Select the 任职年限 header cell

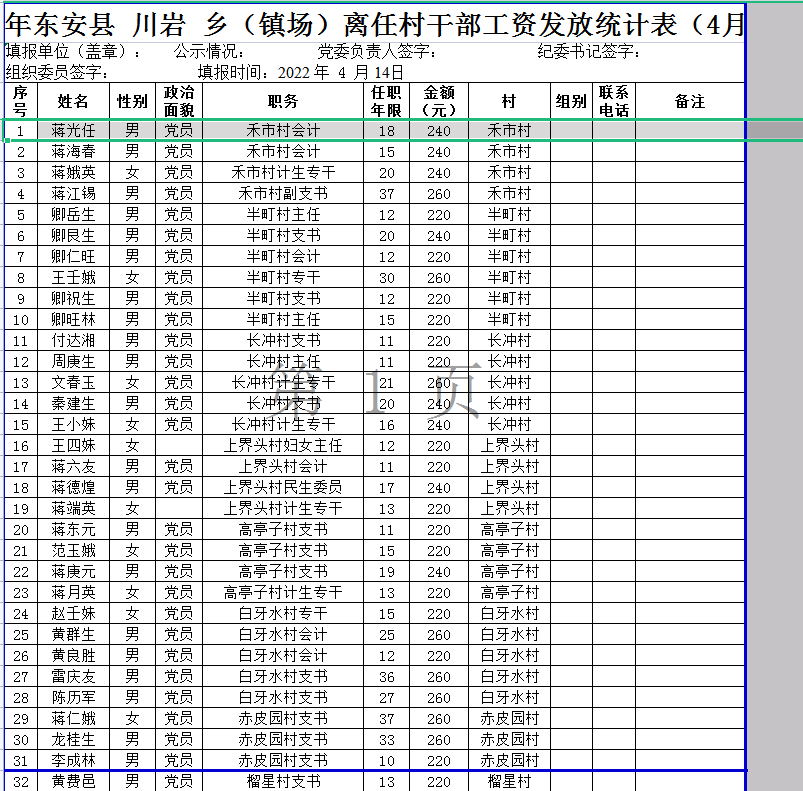point(386,101)
